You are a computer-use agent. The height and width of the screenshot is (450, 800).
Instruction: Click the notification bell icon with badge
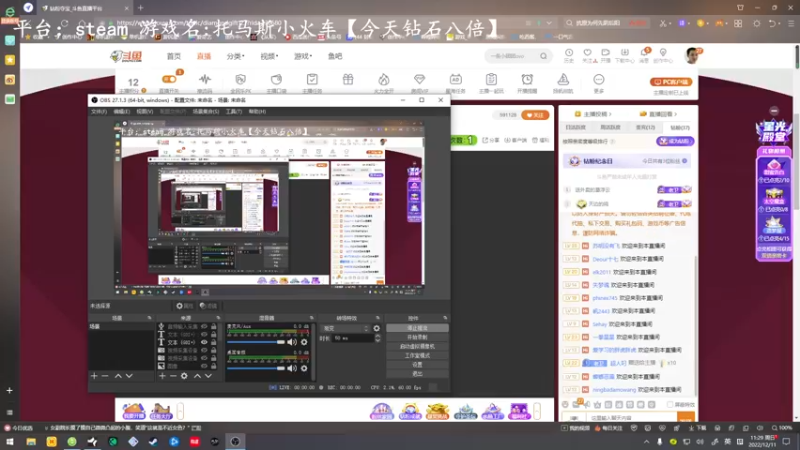coord(644,53)
